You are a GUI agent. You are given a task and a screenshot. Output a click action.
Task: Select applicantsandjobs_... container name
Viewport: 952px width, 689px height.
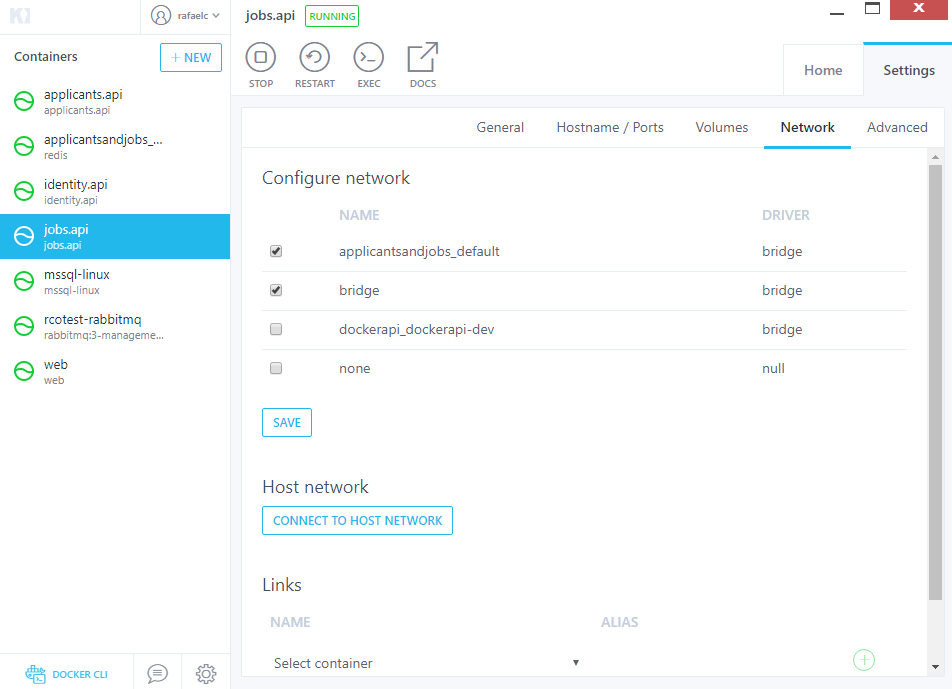pos(103,140)
